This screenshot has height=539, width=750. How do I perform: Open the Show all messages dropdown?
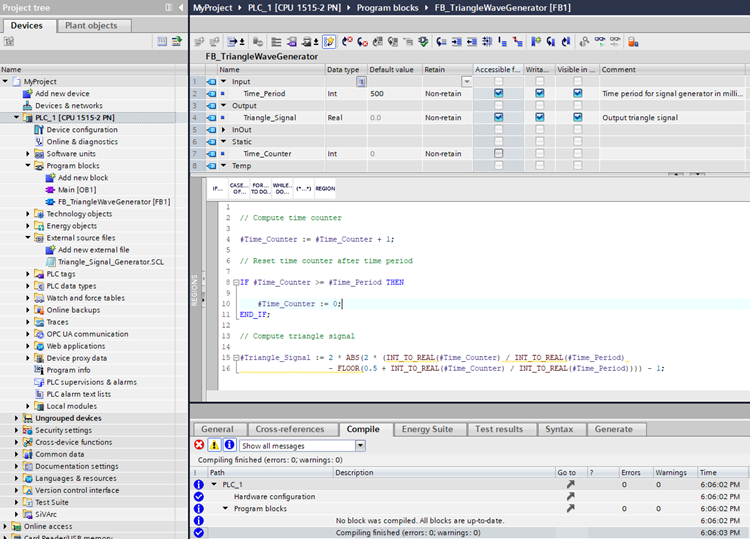click(360, 446)
